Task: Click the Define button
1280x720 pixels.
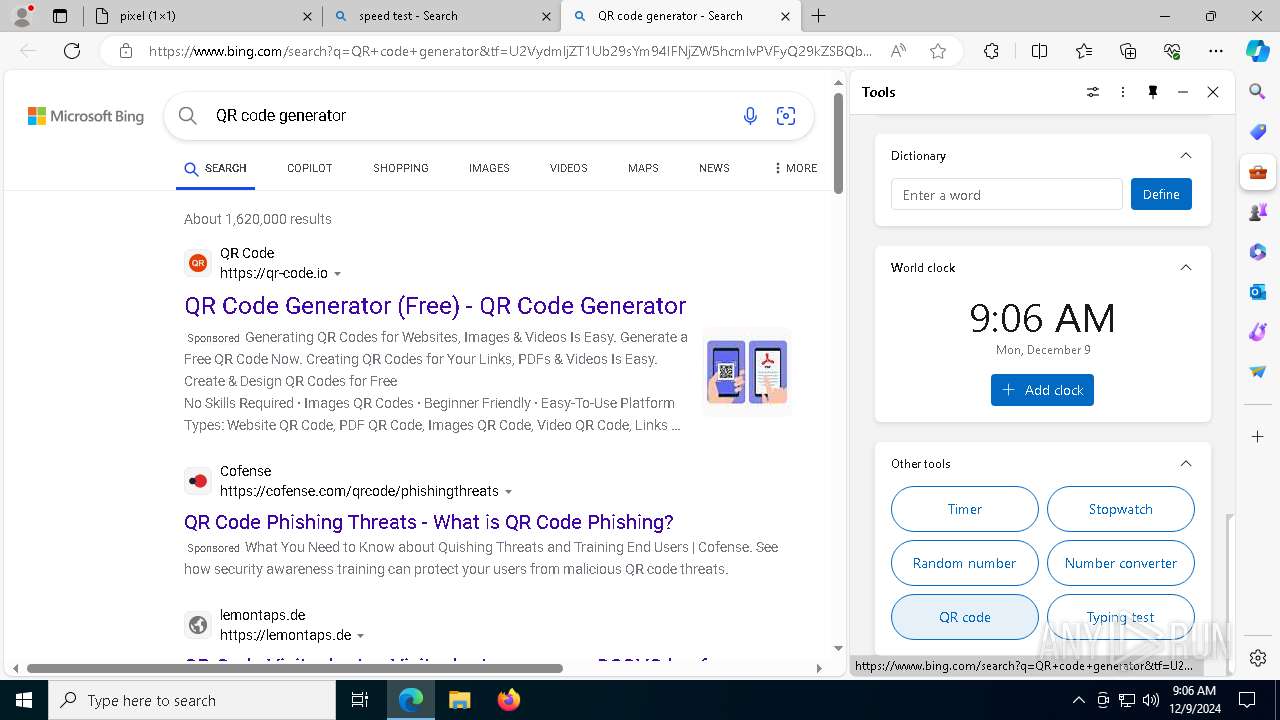Action: [x=1161, y=194]
